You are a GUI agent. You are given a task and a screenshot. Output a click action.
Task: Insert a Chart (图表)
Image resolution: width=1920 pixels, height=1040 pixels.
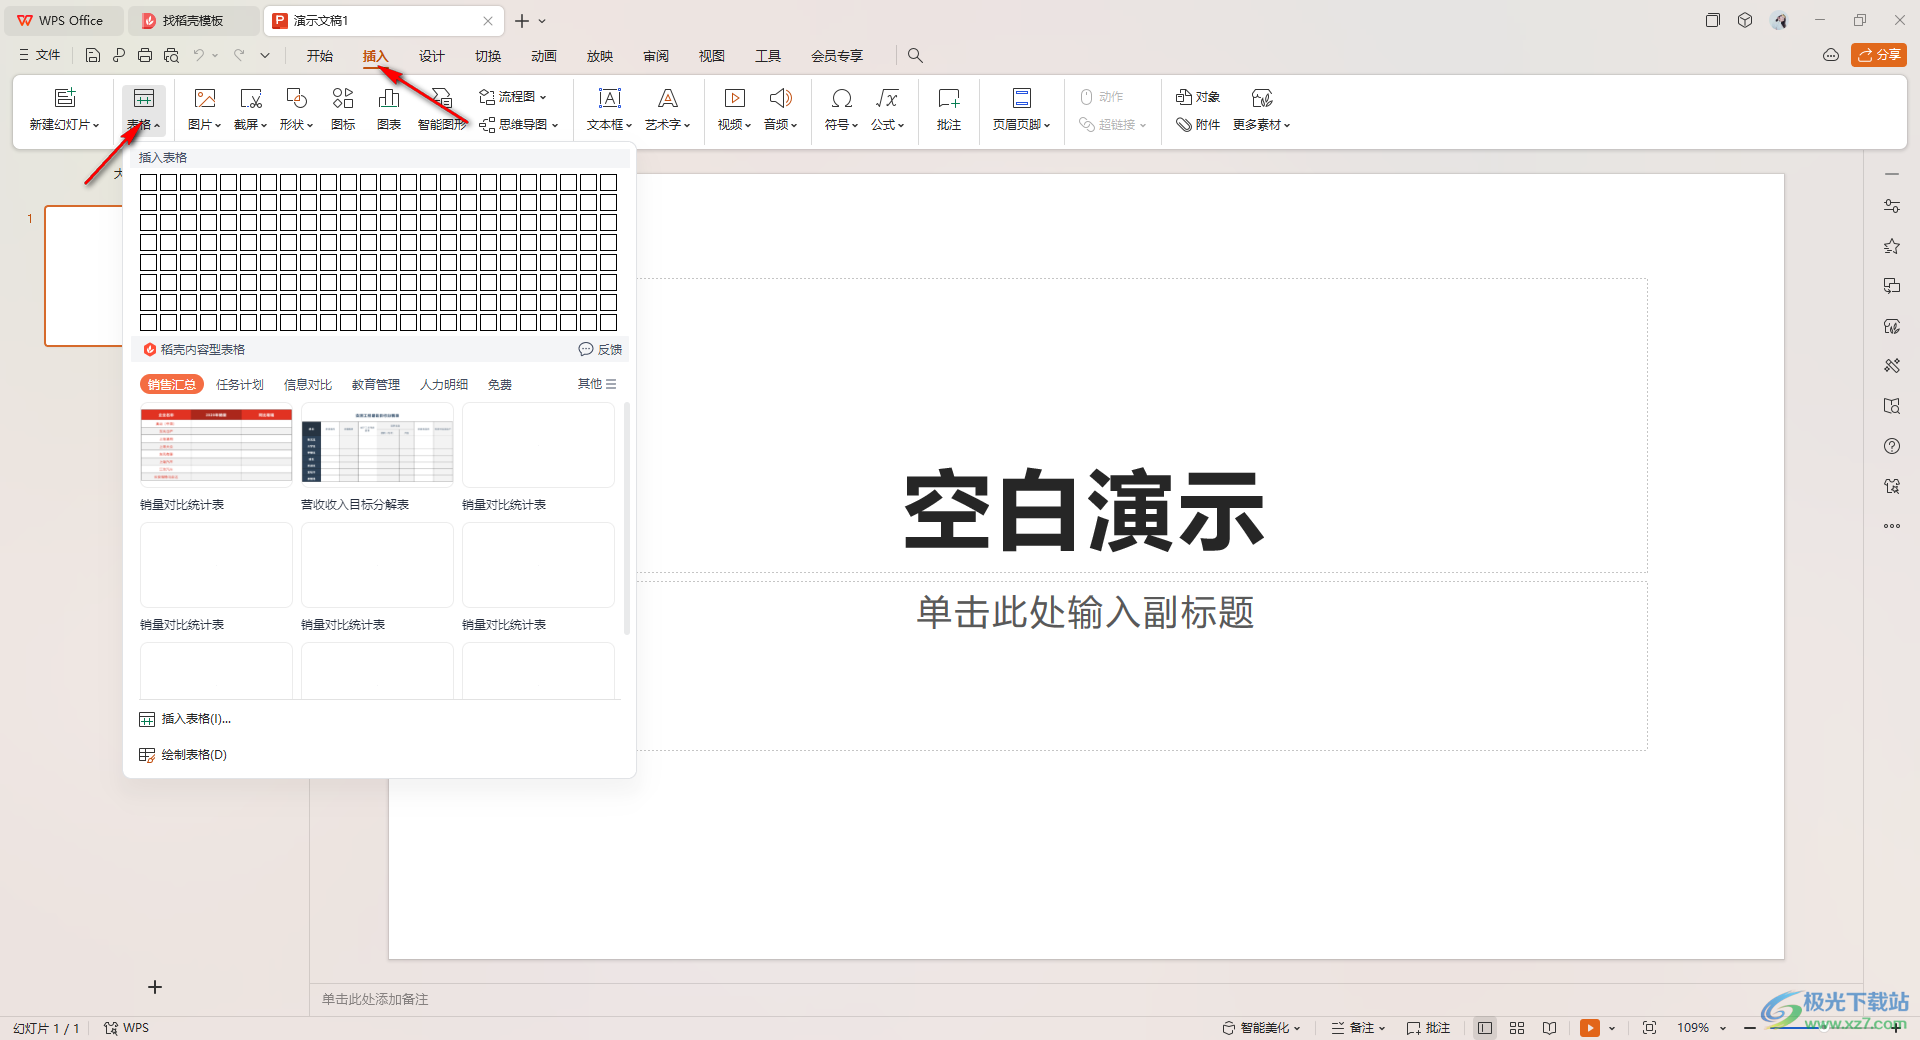click(x=389, y=109)
